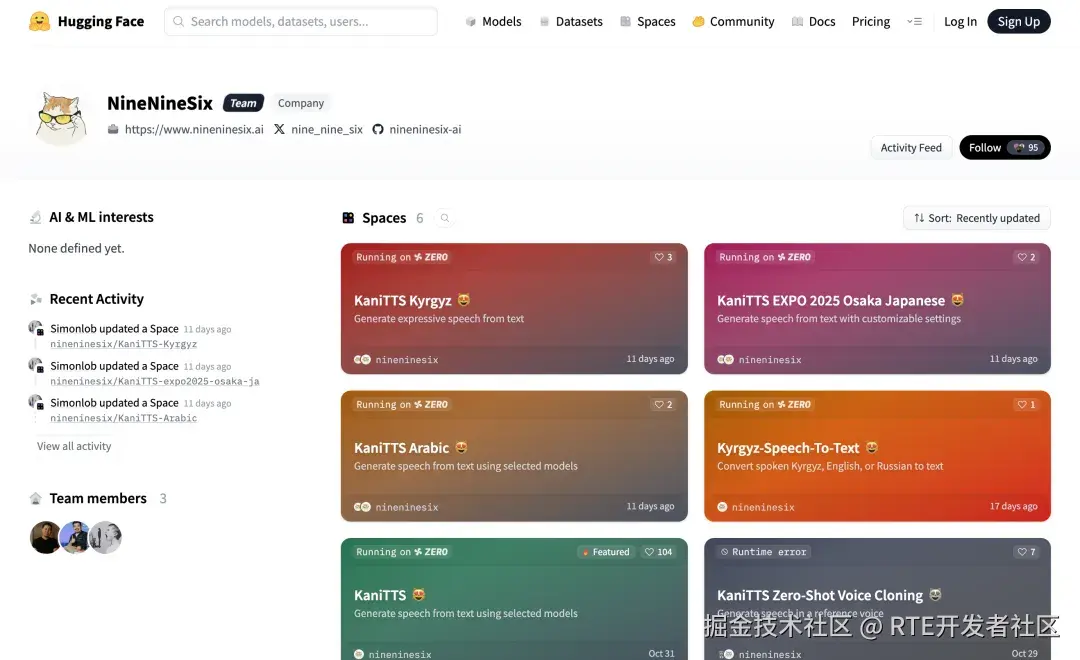Viewport: 1080px width, 660px height.
Task: Click the Sign Up button
Action: coord(1019,21)
